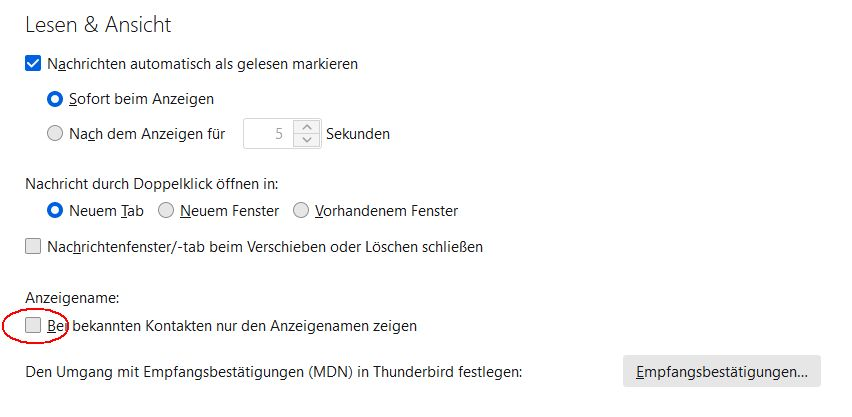This screenshot has height=417, width=852.
Task: Increase seconds with the up stepper arrow
Action: [x=307, y=126]
